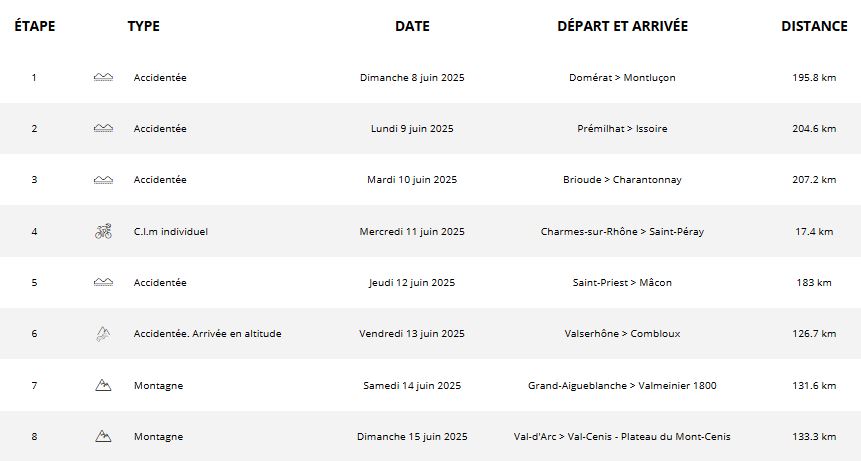The width and height of the screenshot is (861, 461).
Task: Click the stage 8 mountain icon
Action: (103, 436)
